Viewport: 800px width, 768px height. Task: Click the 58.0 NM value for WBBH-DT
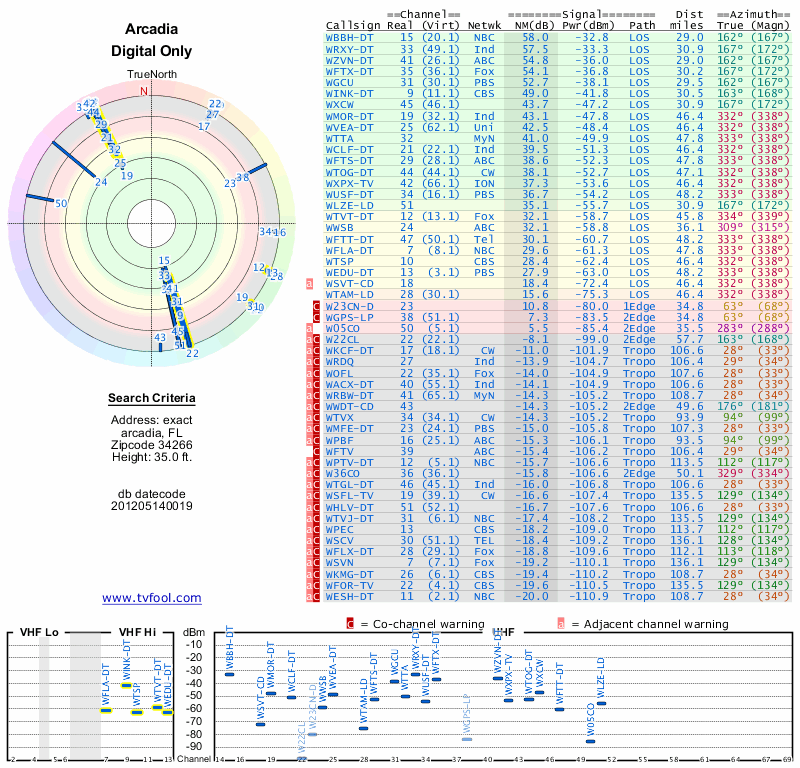click(x=535, y=38)
